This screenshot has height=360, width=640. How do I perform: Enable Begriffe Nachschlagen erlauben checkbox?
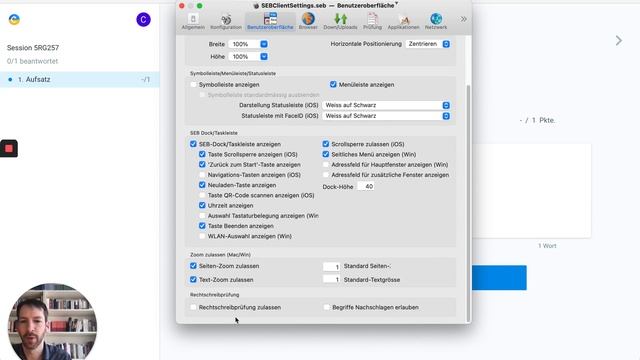click(327, 307)
